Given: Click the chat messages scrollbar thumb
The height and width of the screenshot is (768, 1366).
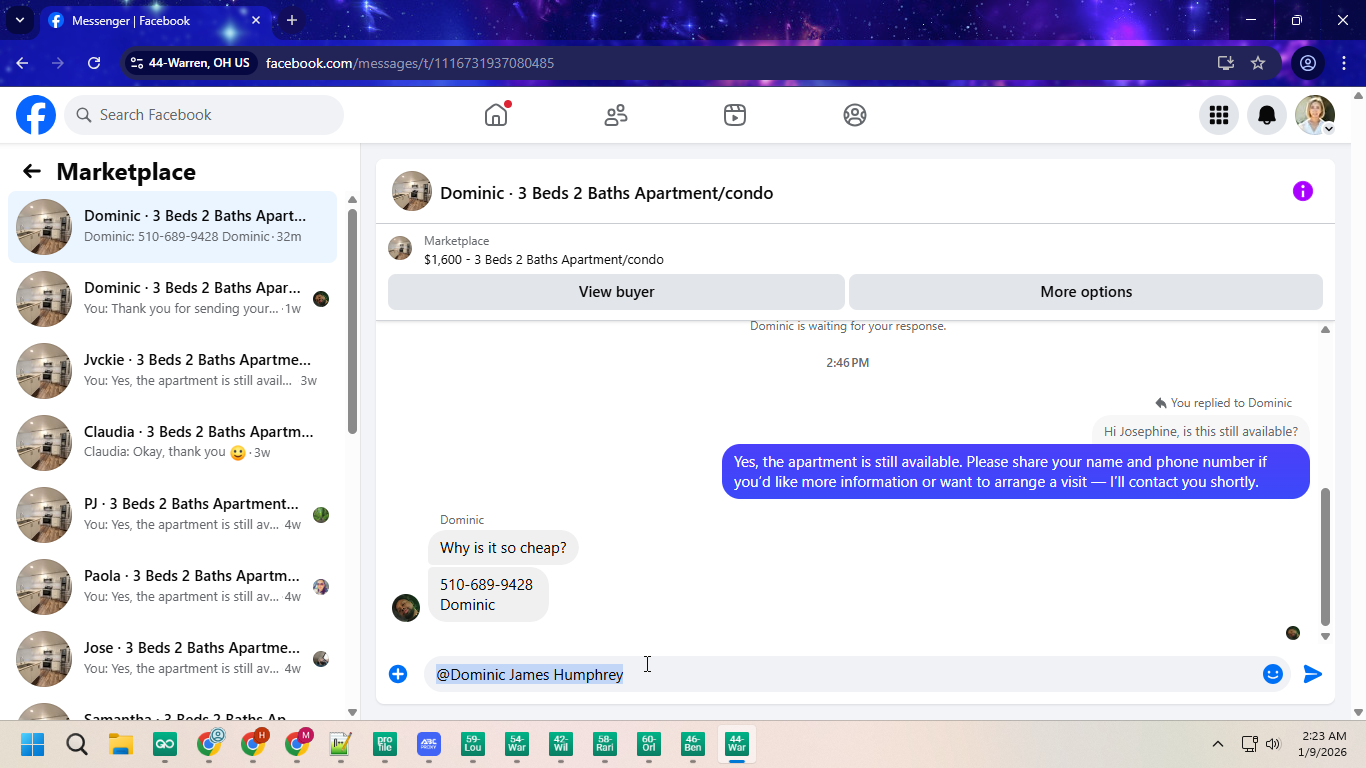Looking at the screenshot, I should click(1326, 556).
